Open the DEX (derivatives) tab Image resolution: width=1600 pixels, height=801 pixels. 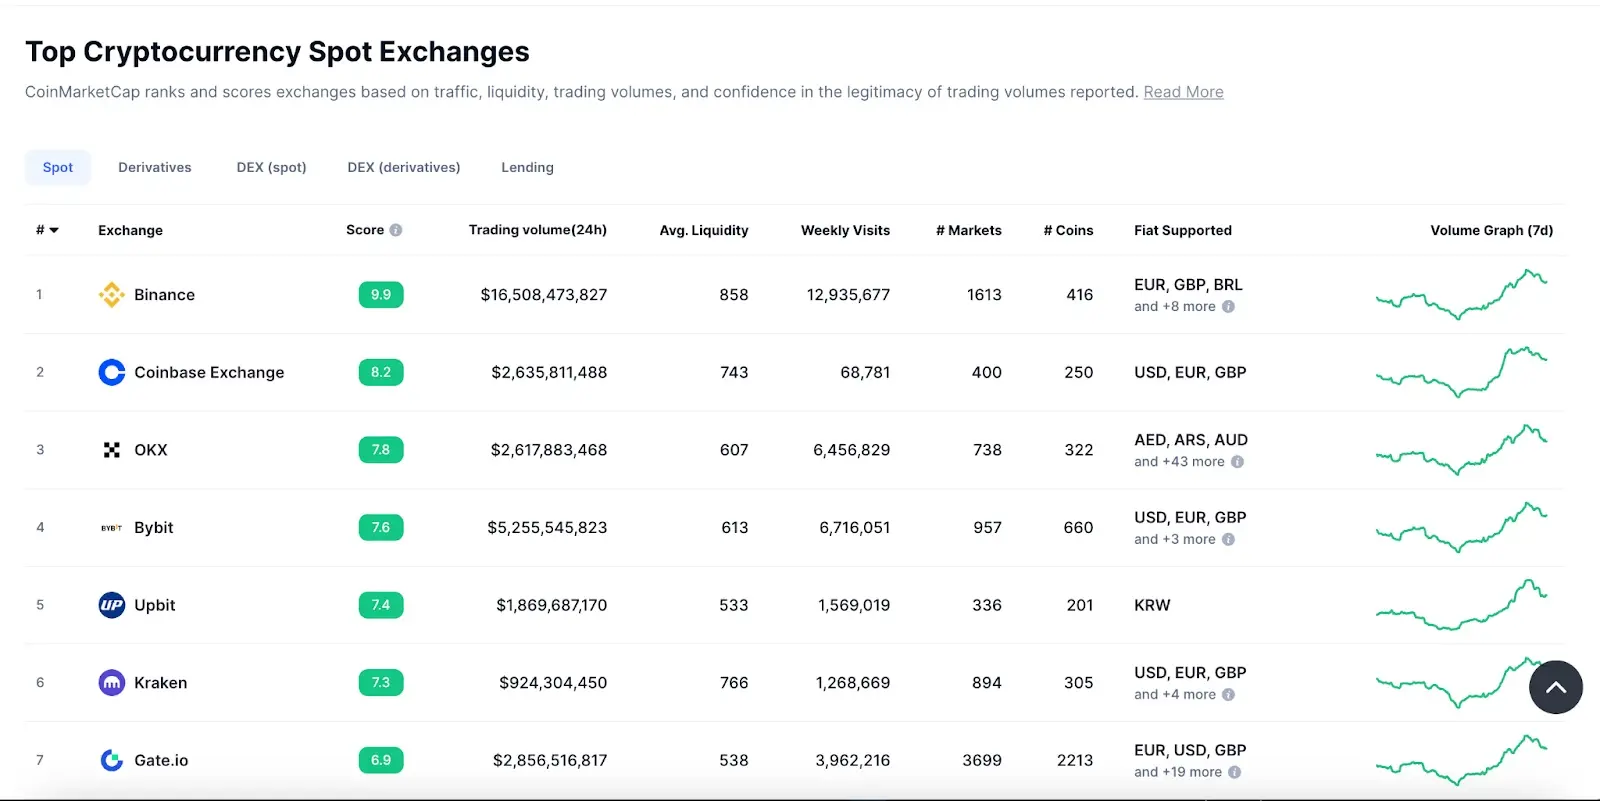tap(404, 168)
